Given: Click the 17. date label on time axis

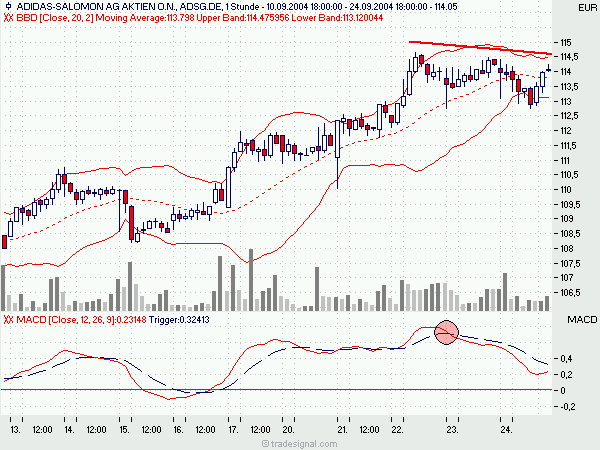Looking at the screenshot, I should [x=233, y=430].
